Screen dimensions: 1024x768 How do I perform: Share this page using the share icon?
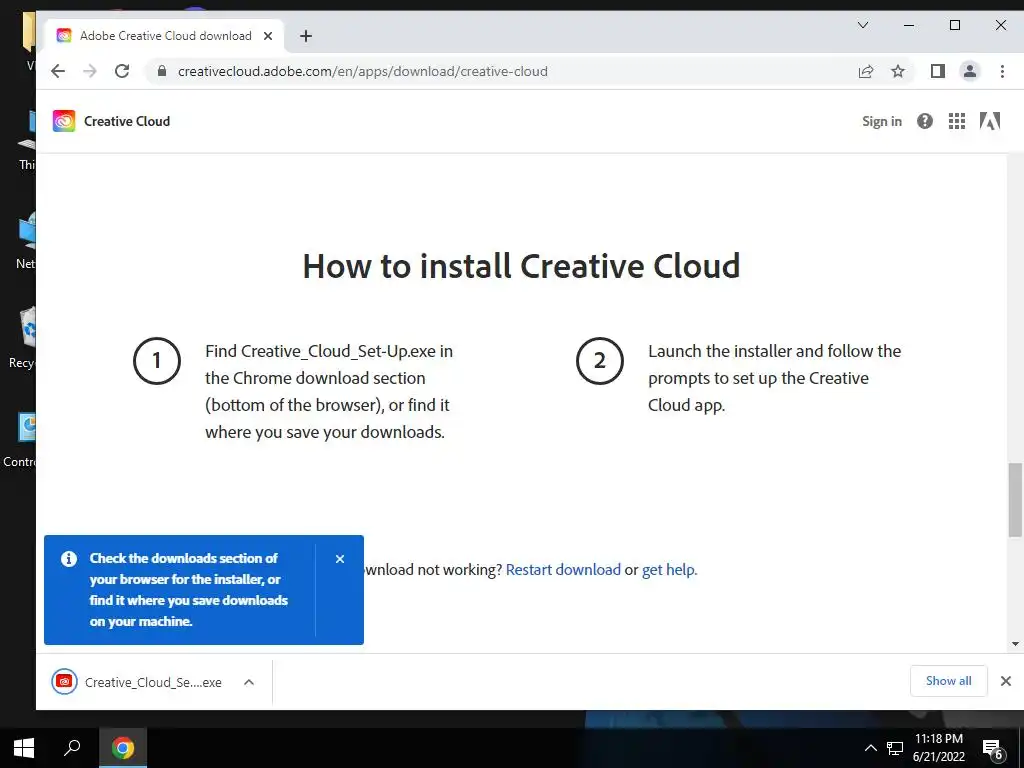tap(866, 71)
